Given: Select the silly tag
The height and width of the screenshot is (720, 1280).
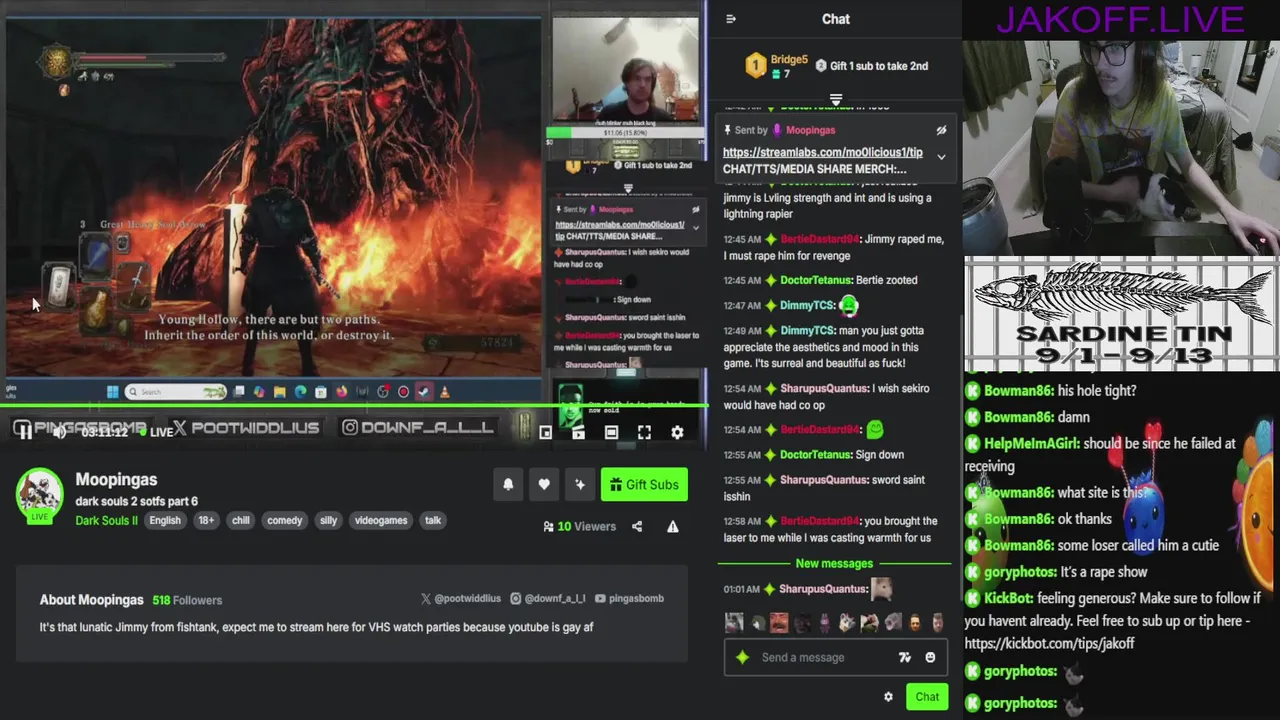Looking at the screenshot, I should point(328,520).
